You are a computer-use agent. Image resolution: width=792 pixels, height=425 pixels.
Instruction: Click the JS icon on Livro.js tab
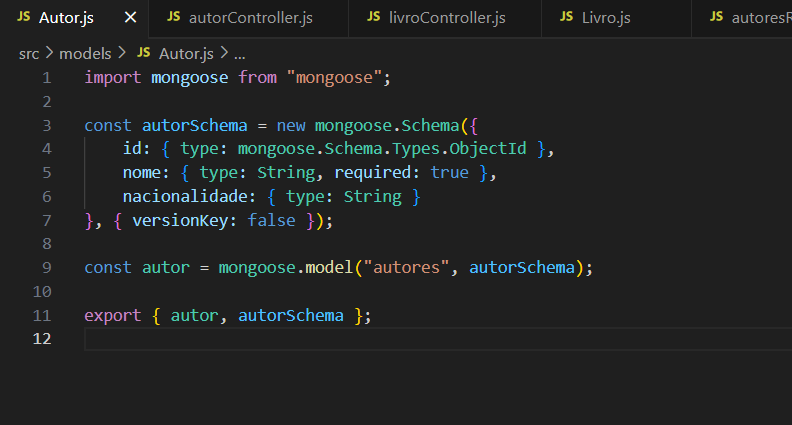[x=565, y=18]
